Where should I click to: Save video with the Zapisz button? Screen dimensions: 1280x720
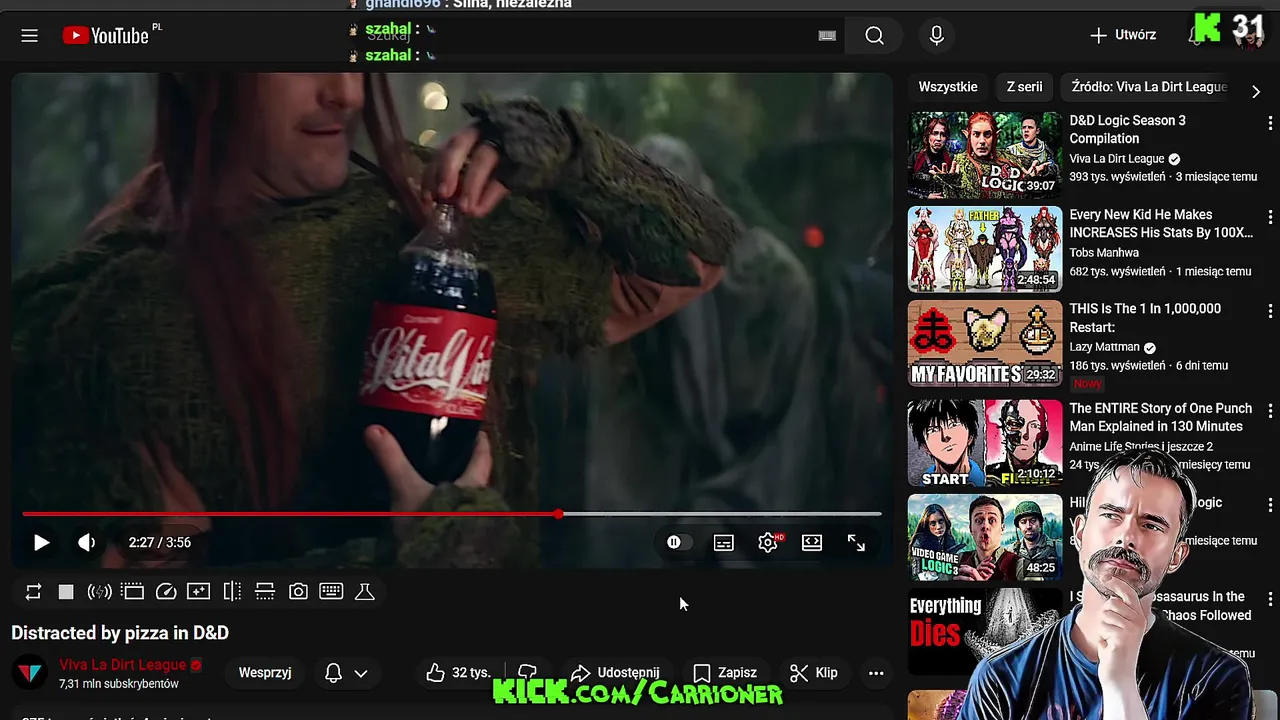coord(725,673)
